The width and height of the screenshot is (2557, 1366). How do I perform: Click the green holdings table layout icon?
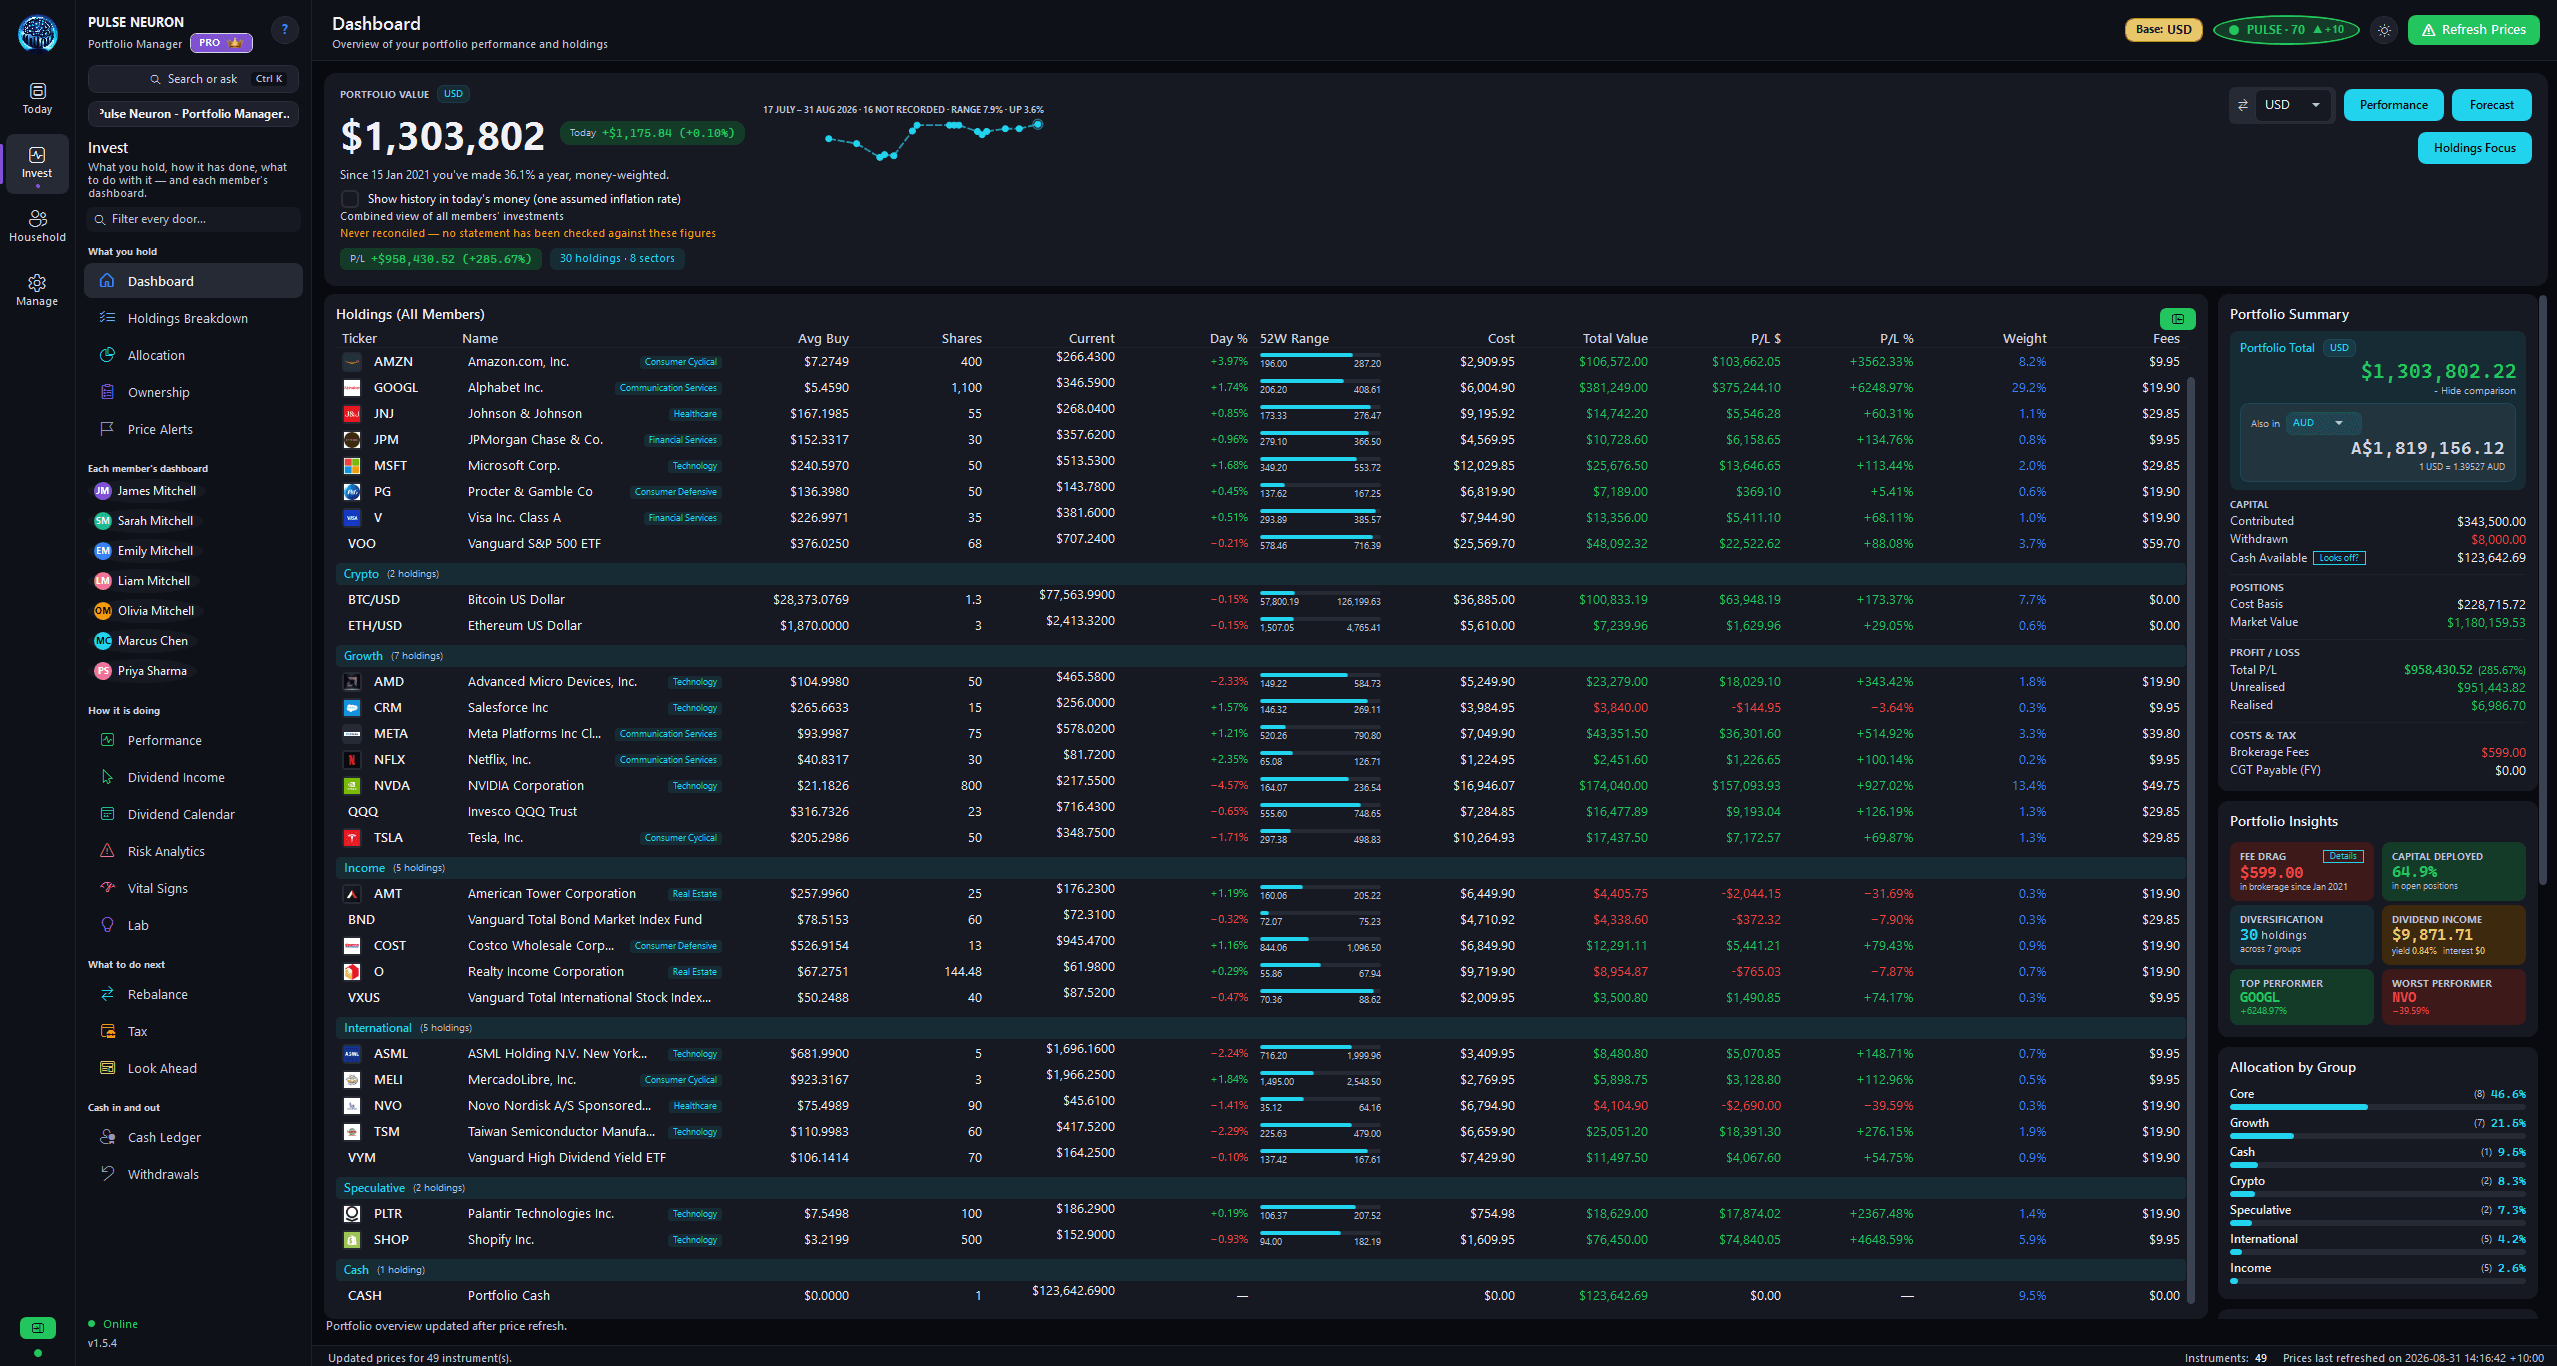click(2177, 319)
